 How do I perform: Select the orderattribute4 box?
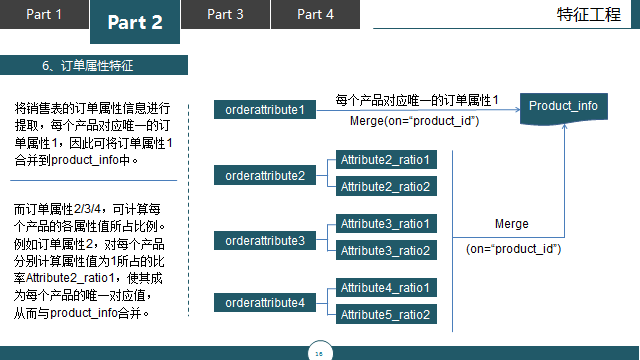coord(265,302)
